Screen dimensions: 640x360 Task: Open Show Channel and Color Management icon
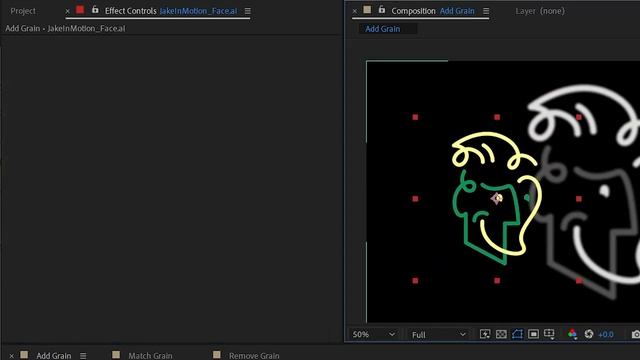coord(572,334)
